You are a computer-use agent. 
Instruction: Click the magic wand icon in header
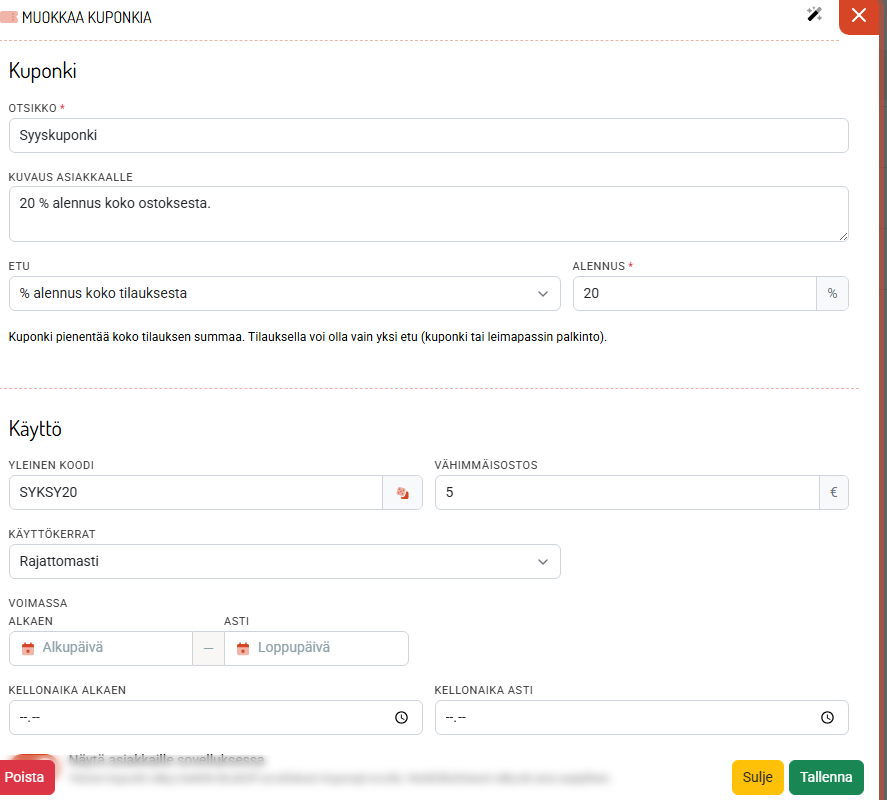pos(814,14)
